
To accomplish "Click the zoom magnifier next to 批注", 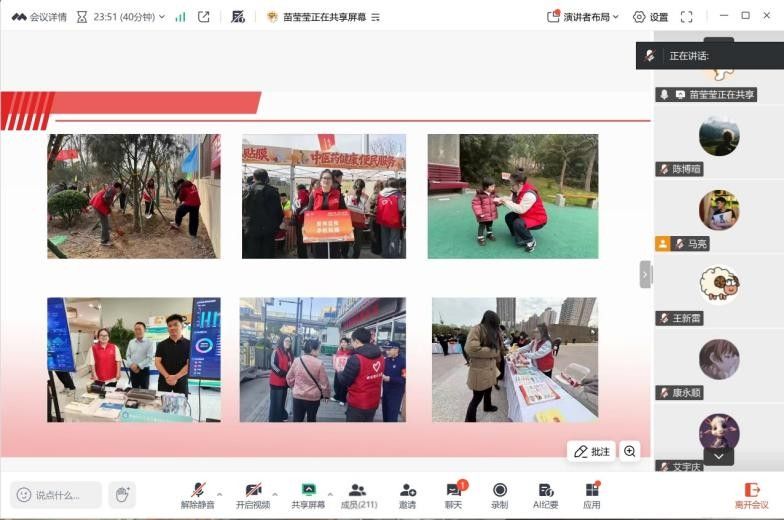I will tap(630, 451).
